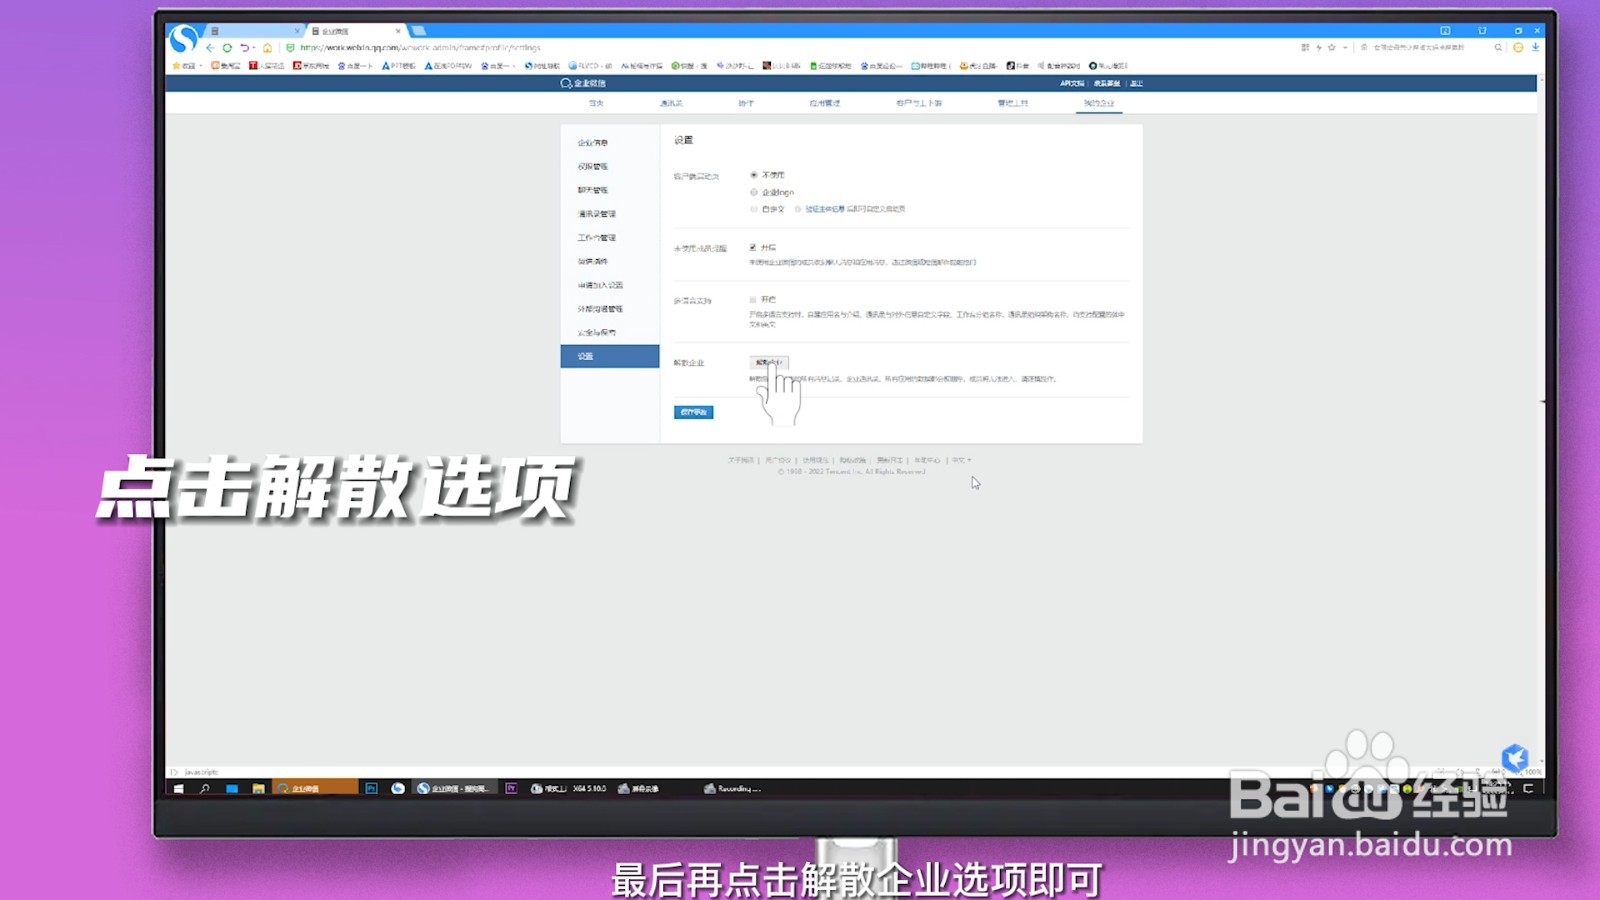Select 企业信息 in the left sidebar

tap(593, 143)
